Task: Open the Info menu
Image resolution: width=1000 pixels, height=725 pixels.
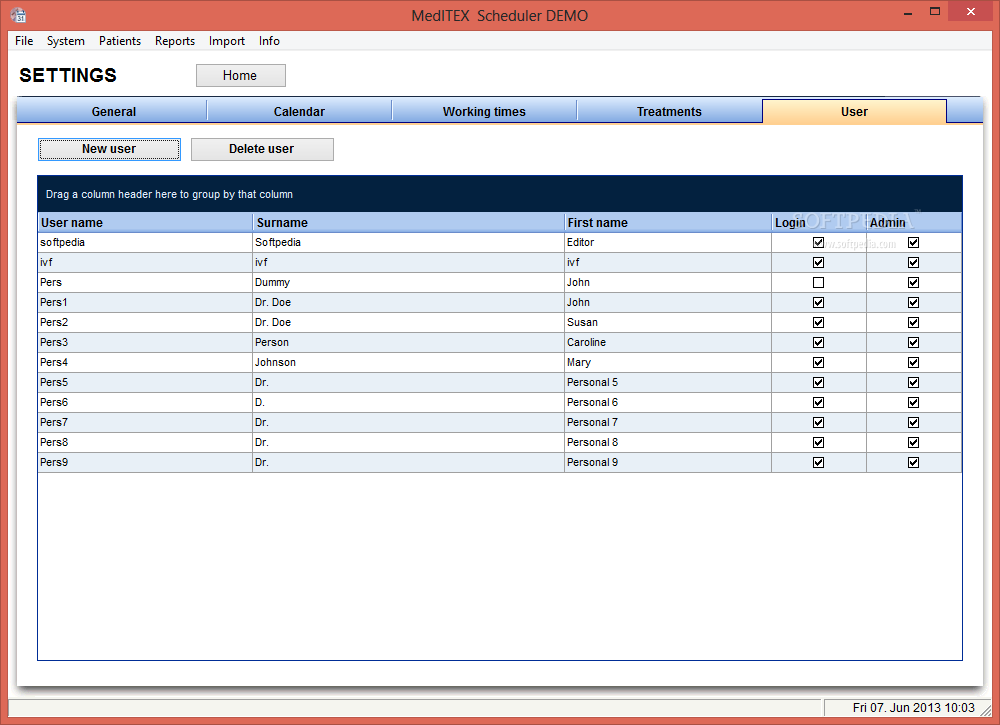Action: tap(269, 41)
